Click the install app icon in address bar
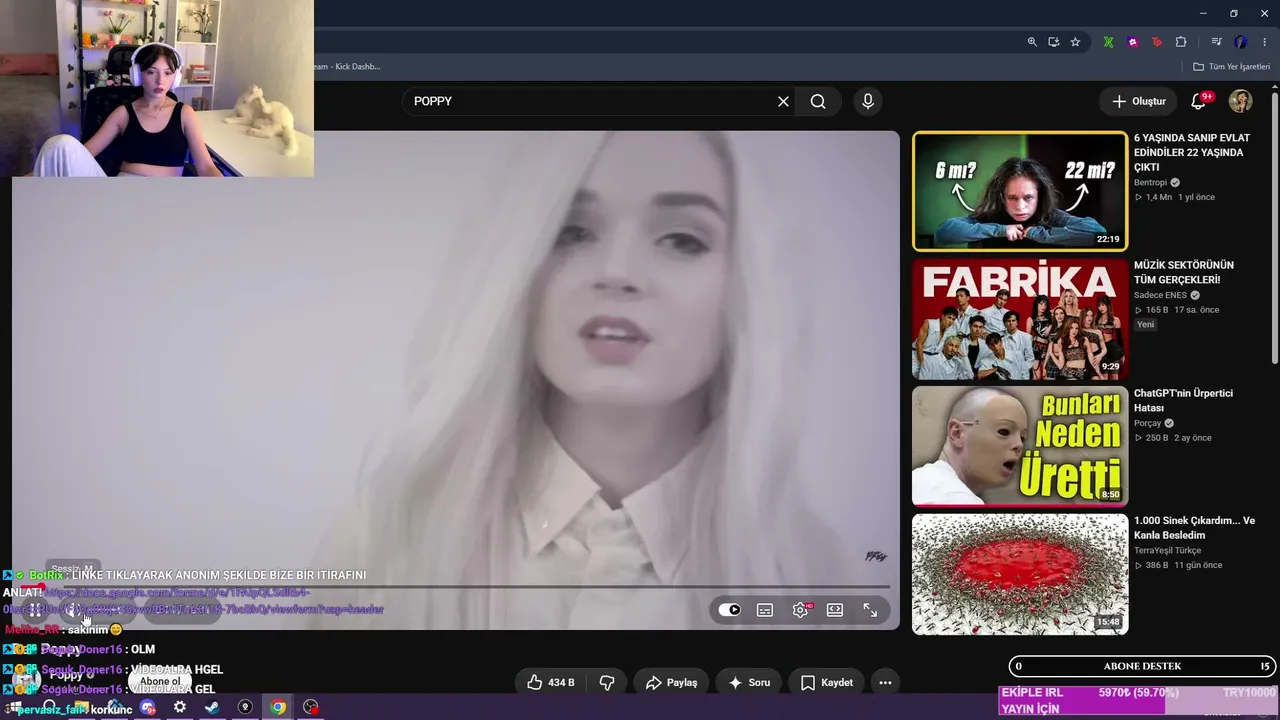Image resolution: width=1280 pixels, height=720 pixels. pos(1054,42)
